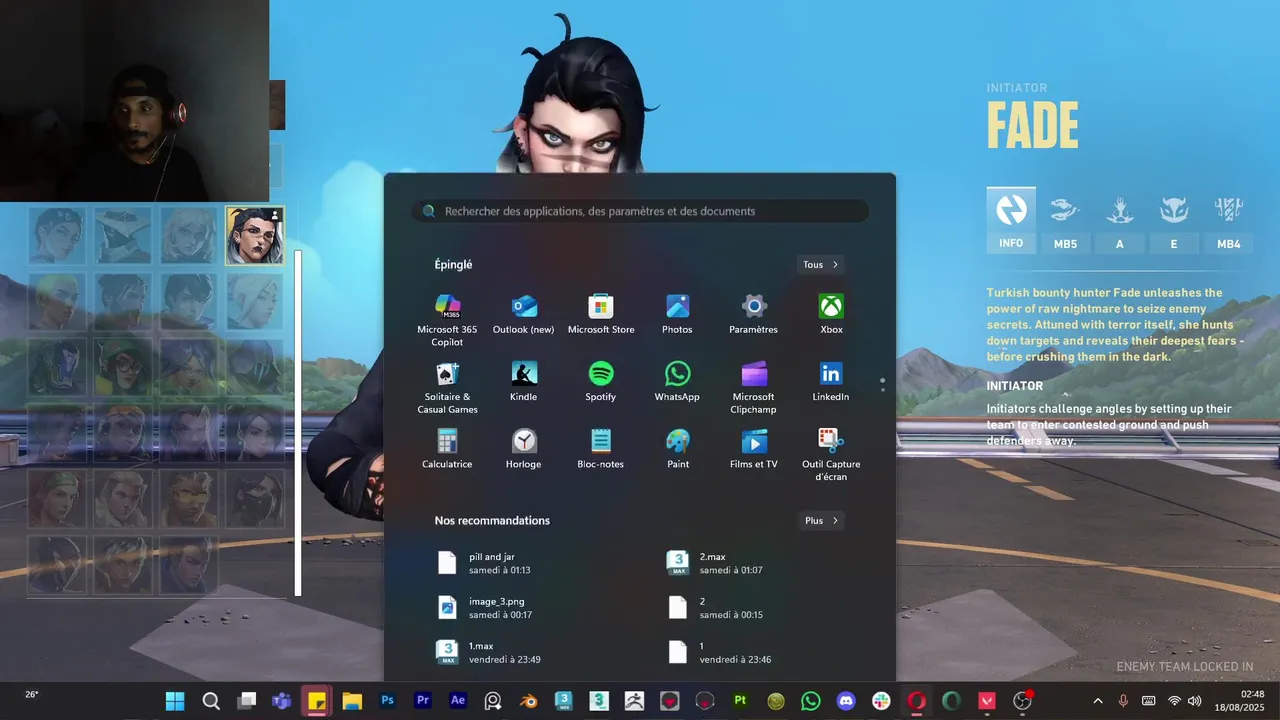Select the INFO ability tab for Fade

point(1011,220)
